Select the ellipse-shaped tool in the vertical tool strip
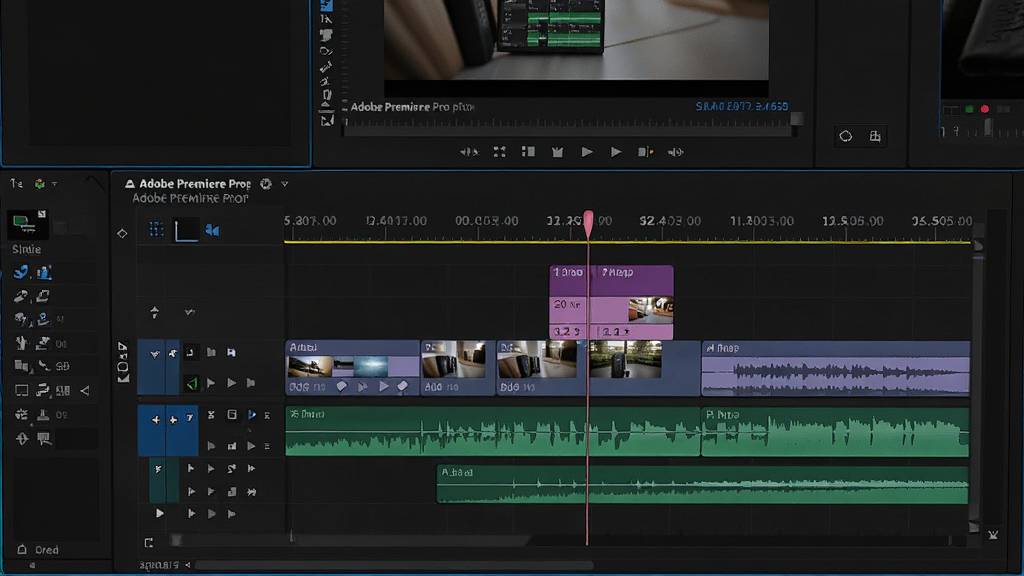Viewport: 1024px width, 576px height. pos(326,51)
